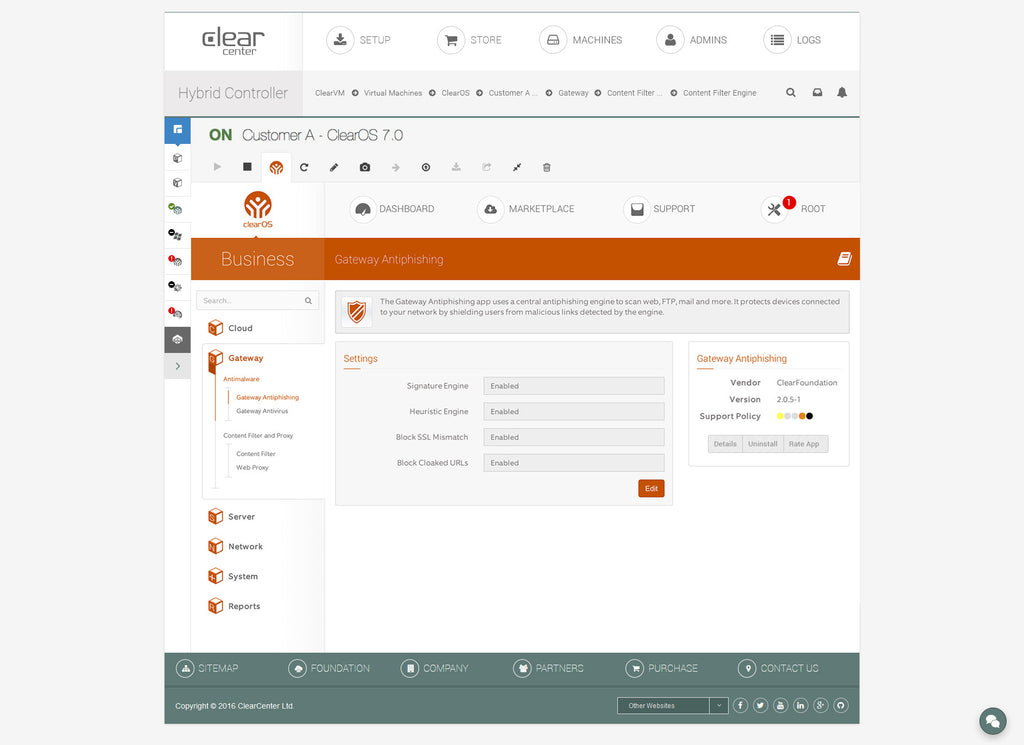Click the clear center logo
Screen dimensions: 1024x745
coord(233,42)
